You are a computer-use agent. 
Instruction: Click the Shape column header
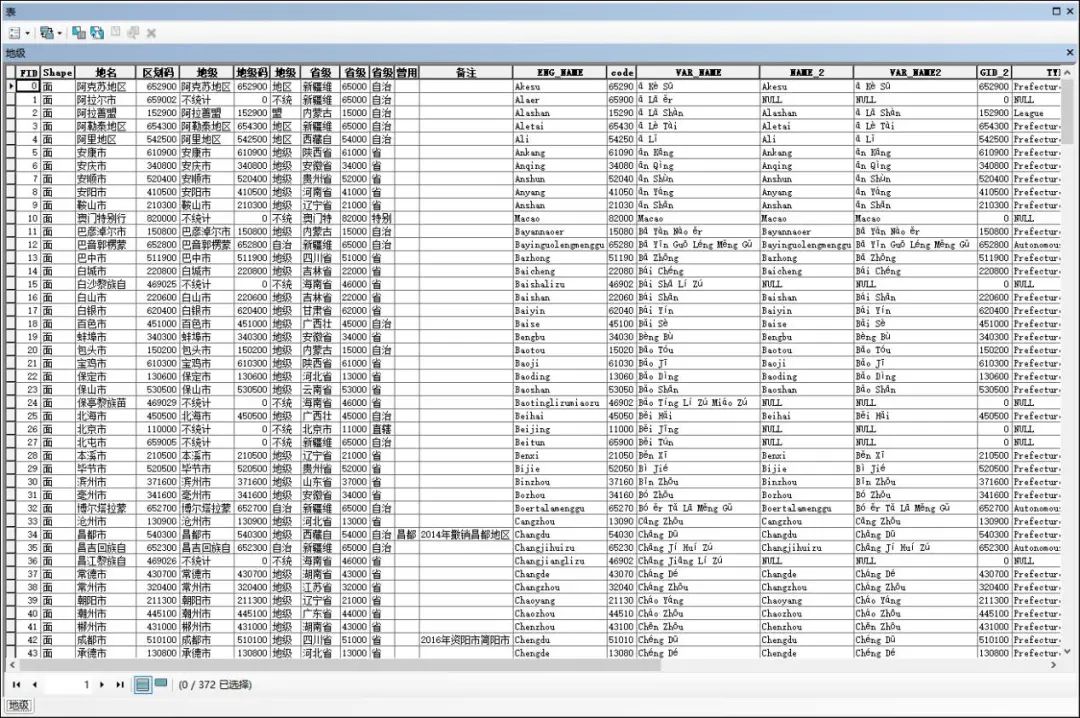click(58, 72)
